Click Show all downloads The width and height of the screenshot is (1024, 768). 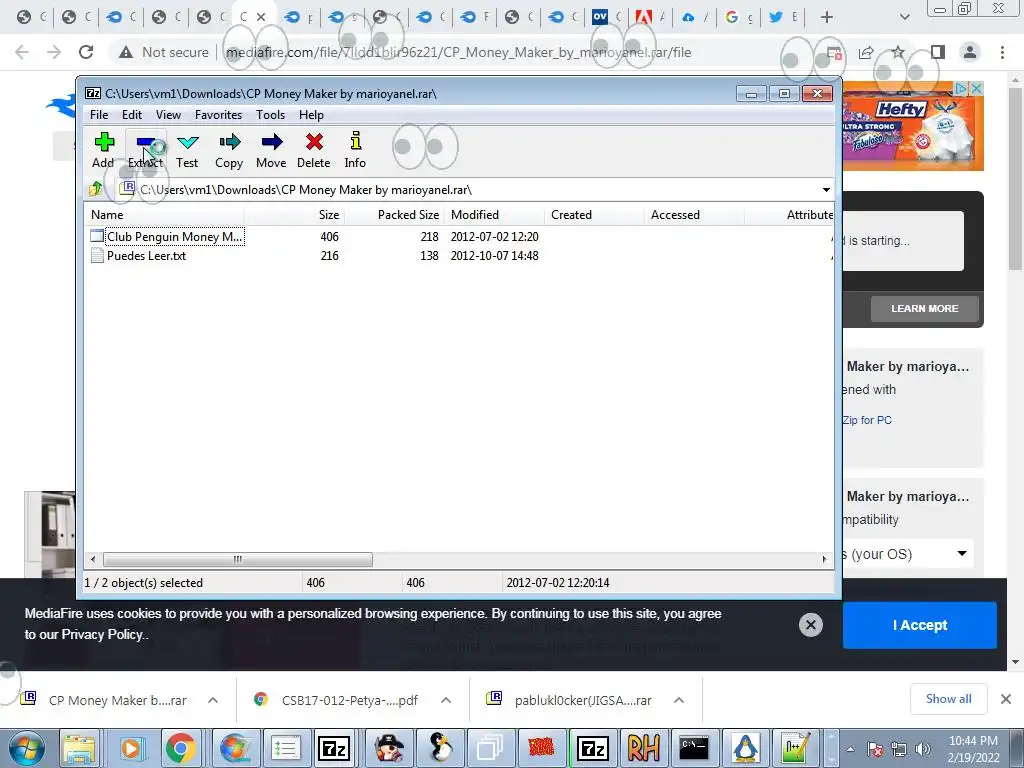pos(948,699)
